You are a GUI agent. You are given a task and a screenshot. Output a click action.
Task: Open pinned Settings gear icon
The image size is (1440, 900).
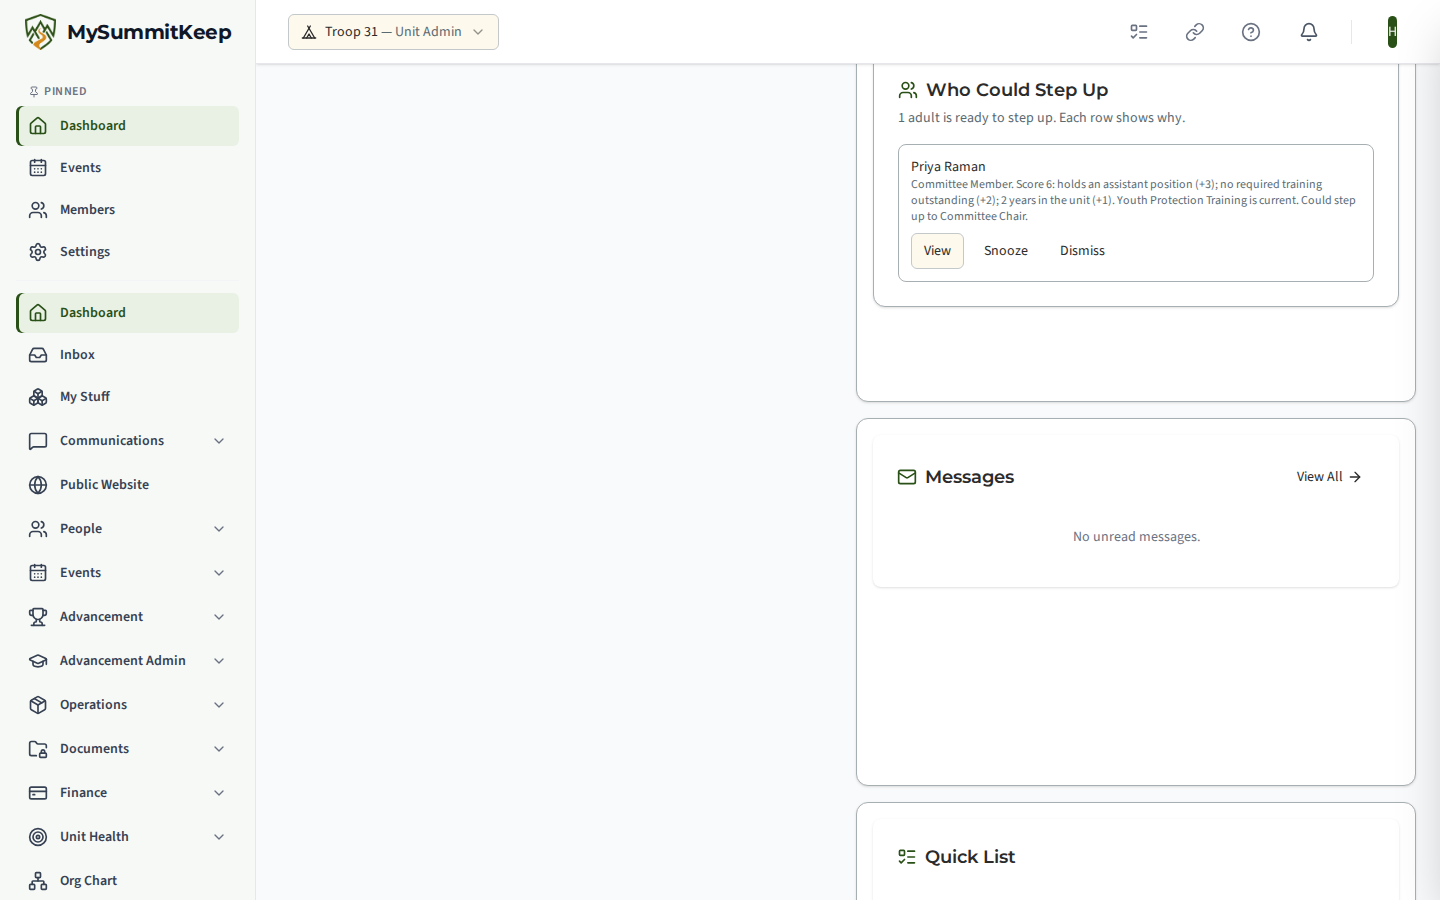click(x=38, y=252)
